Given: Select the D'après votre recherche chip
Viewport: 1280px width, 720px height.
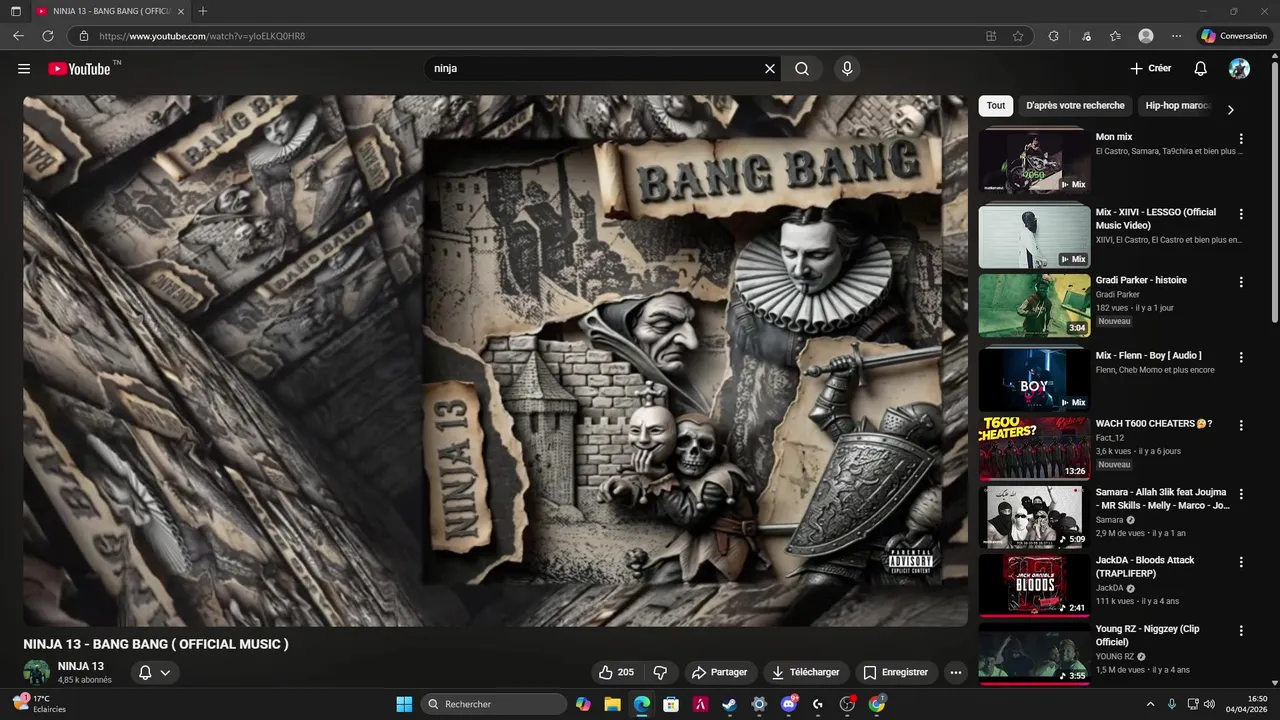Looking at the screenshot, I should point(1075,106).
